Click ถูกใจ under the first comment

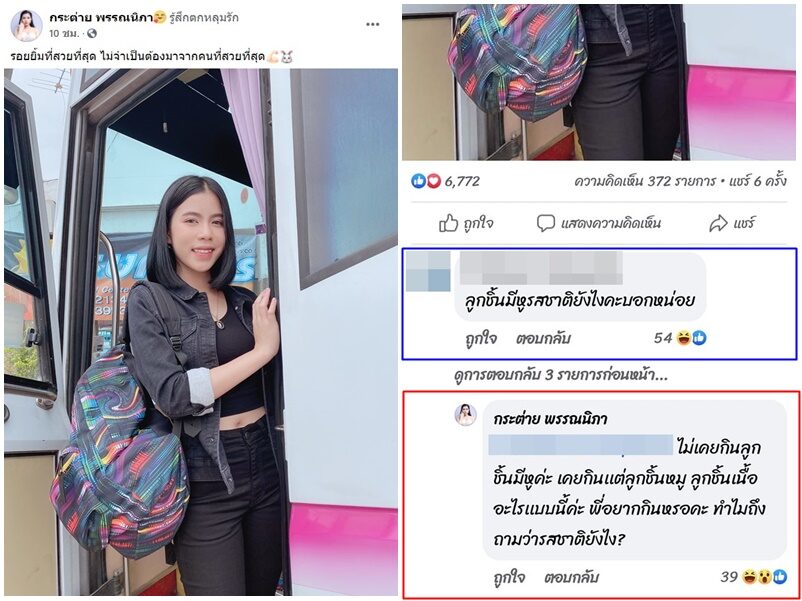coord(481,338)
